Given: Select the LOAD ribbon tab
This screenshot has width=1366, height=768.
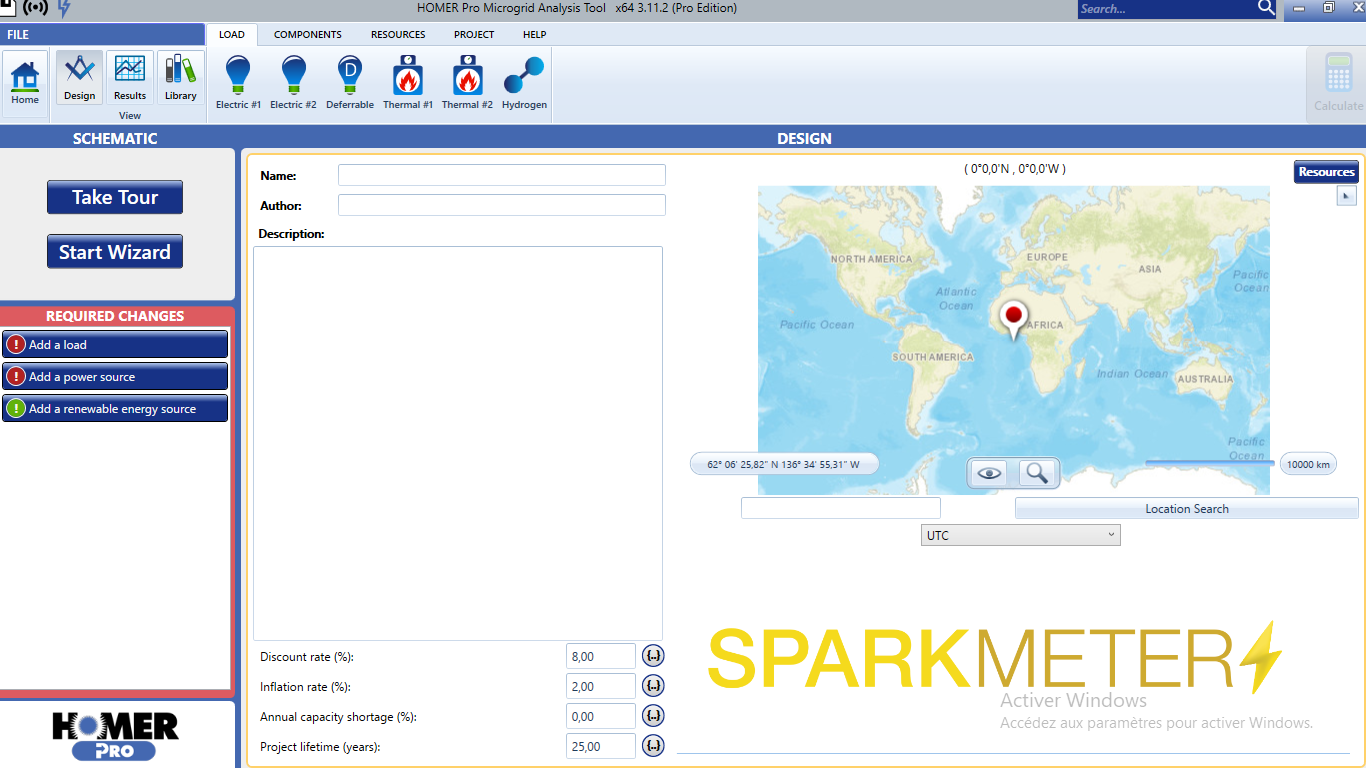Looking at the screenshot, I should click(x=232, y=34).
